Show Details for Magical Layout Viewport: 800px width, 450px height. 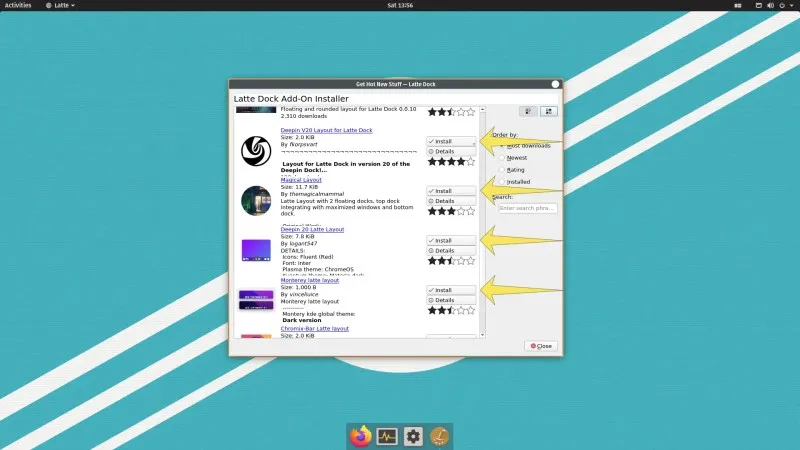(451, 201)
